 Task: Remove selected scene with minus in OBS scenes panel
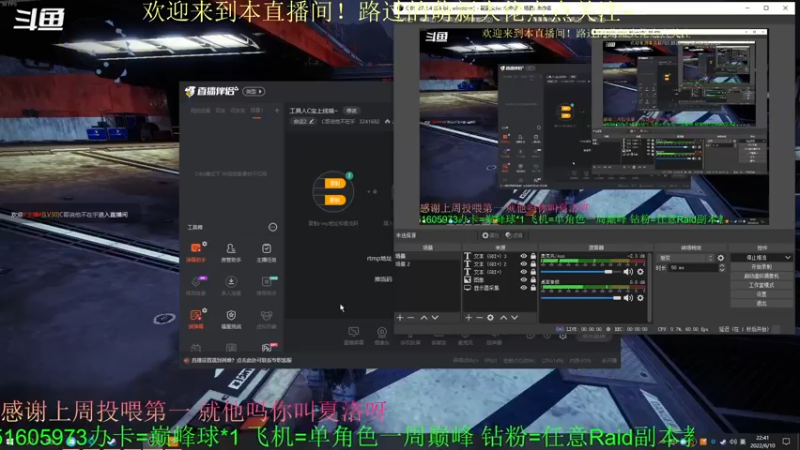point(411,317)
